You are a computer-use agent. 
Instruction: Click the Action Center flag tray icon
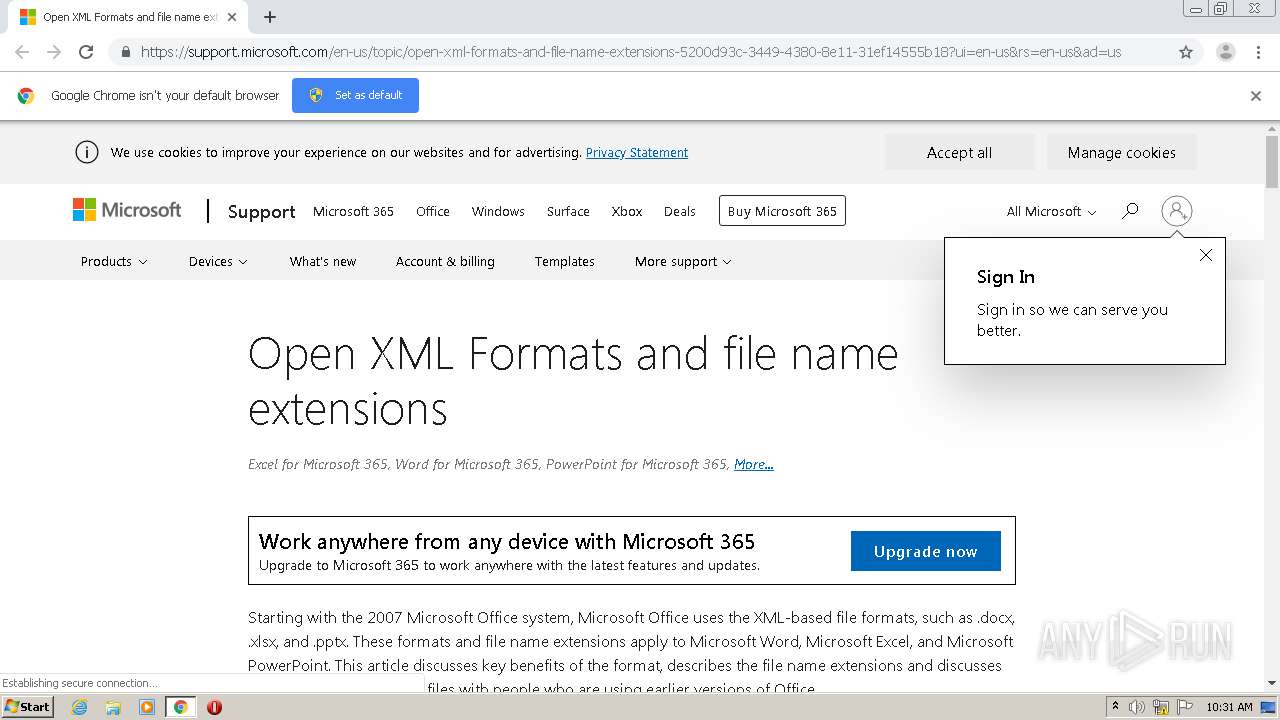[1185, 707]
